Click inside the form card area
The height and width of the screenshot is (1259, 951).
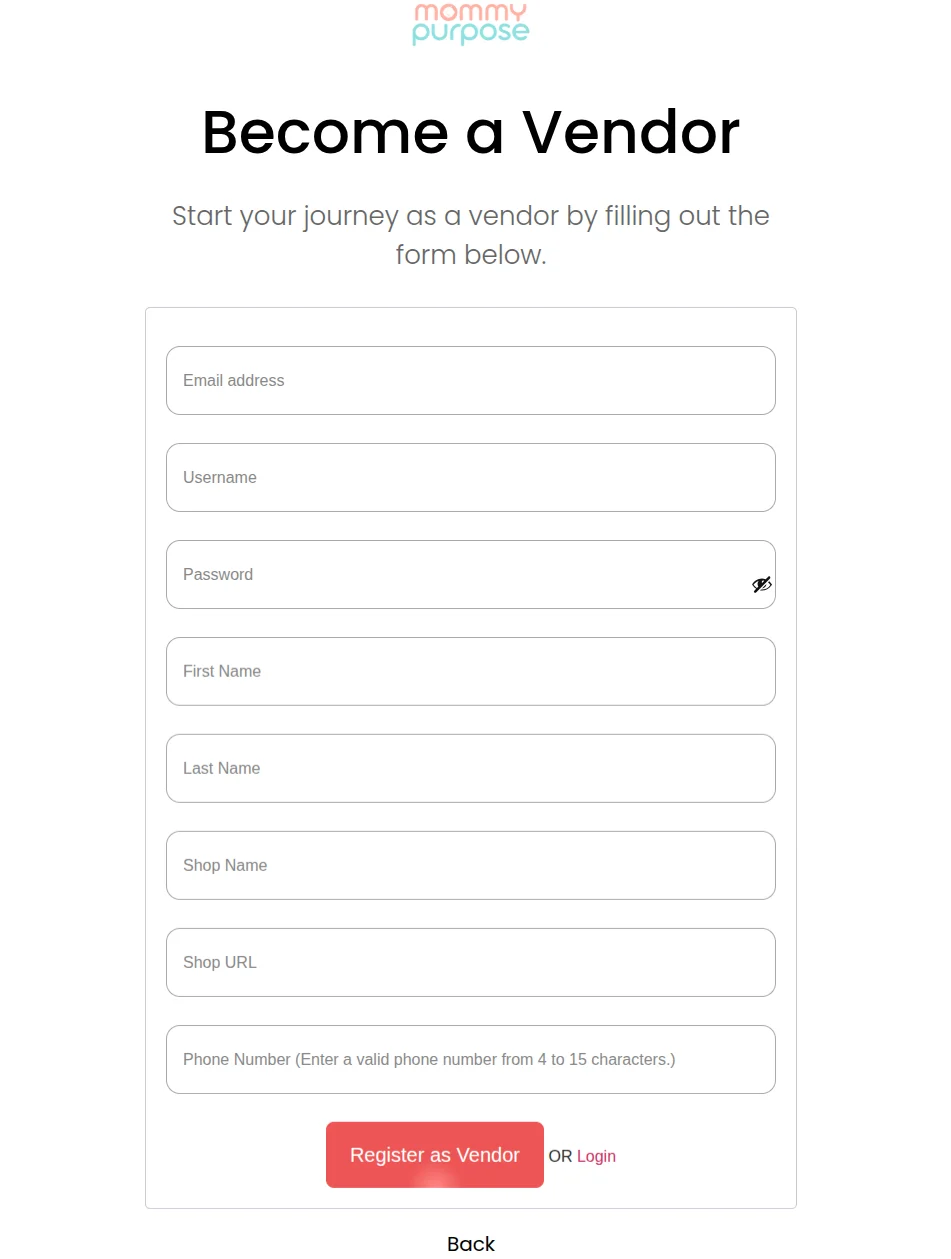click(470, 758)
